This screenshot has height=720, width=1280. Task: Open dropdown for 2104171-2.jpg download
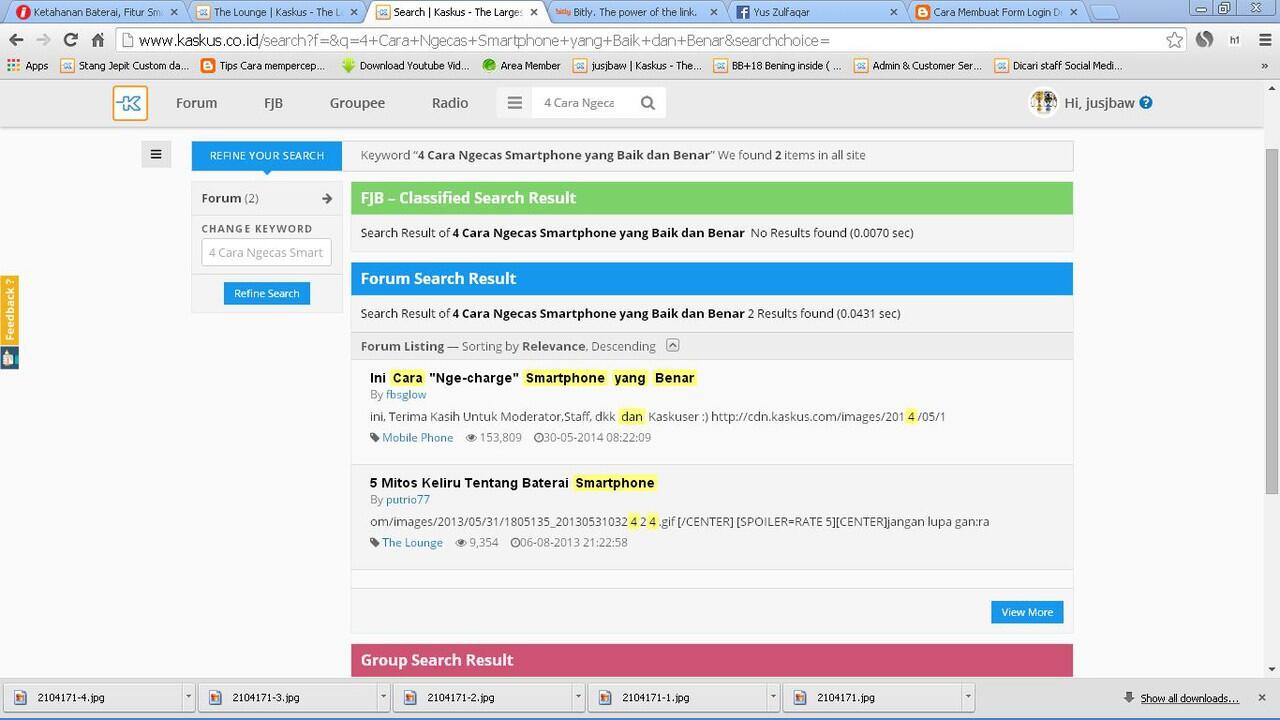pyautogui.click(x=578, y=697)
